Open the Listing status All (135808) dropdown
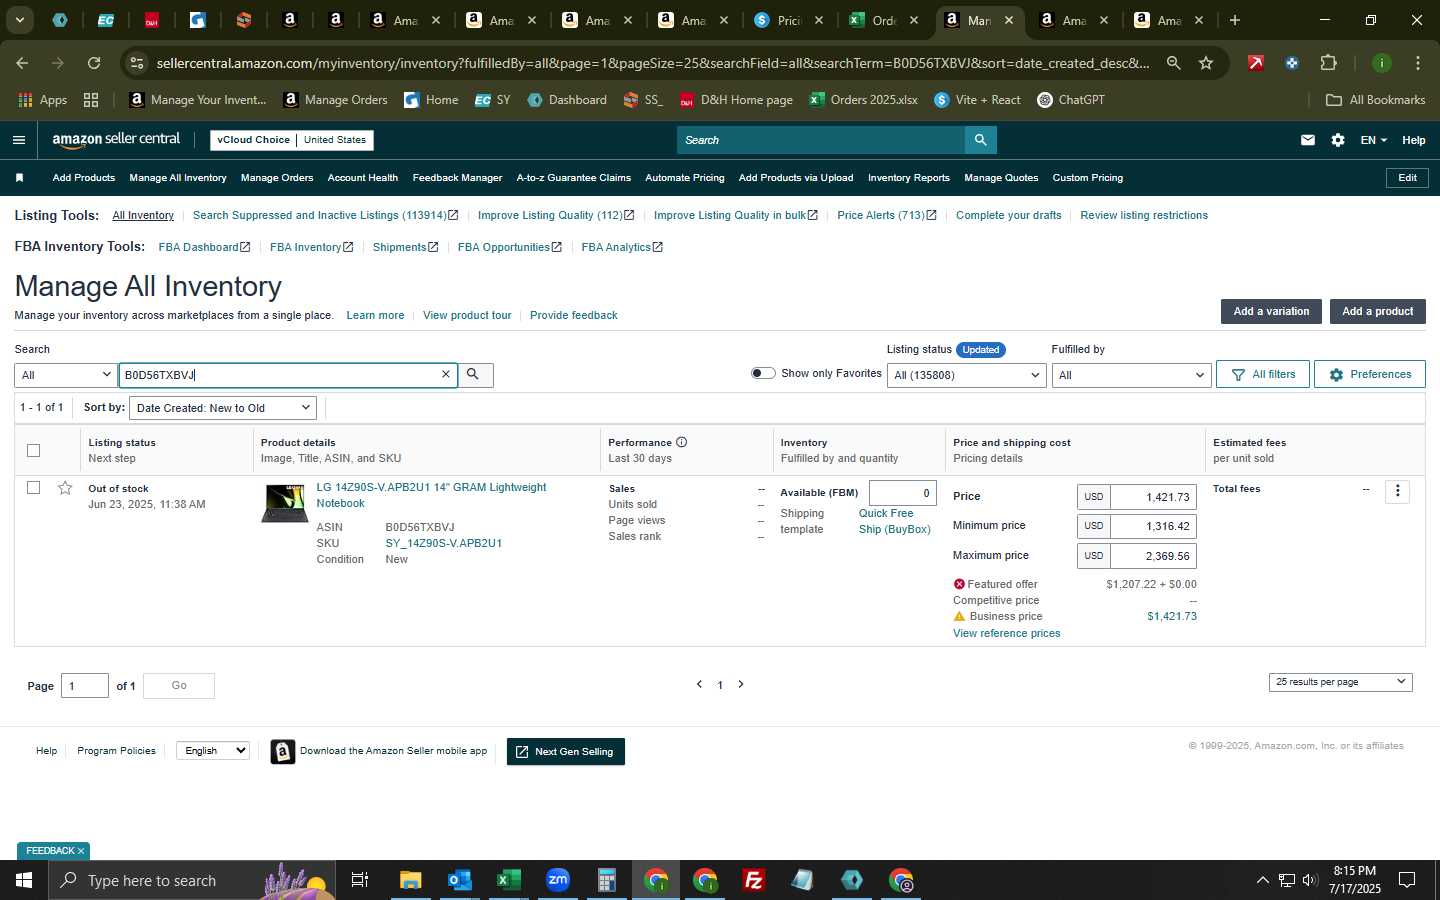 [967, 375]
